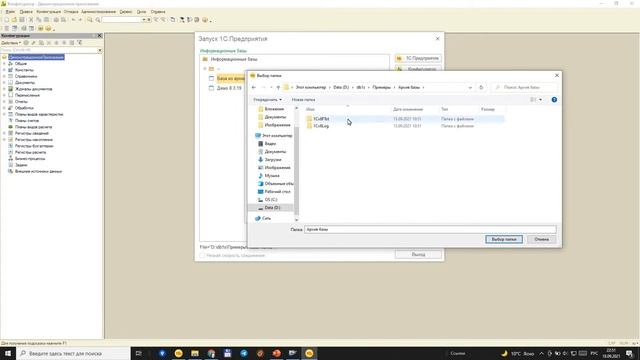Open the Правка menu
The height and width of the screenshot is (360, 640).
(26, 12)
